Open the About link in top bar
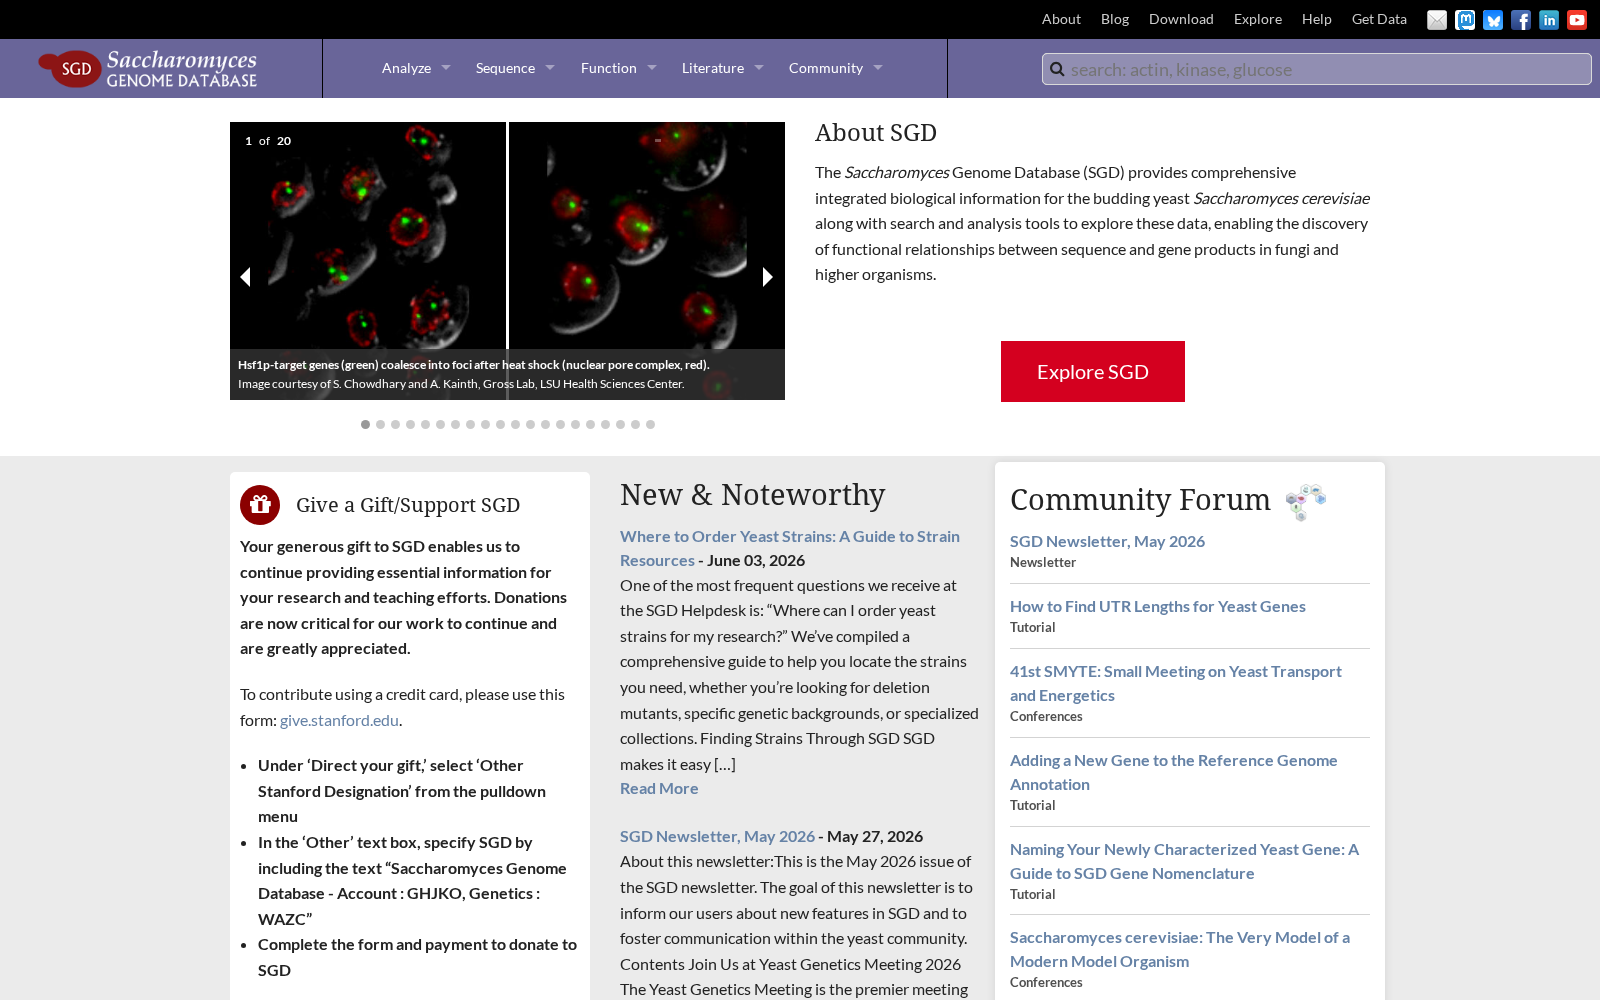The height and width of the screenshot is (1000, 1600). coord(1061,19)
